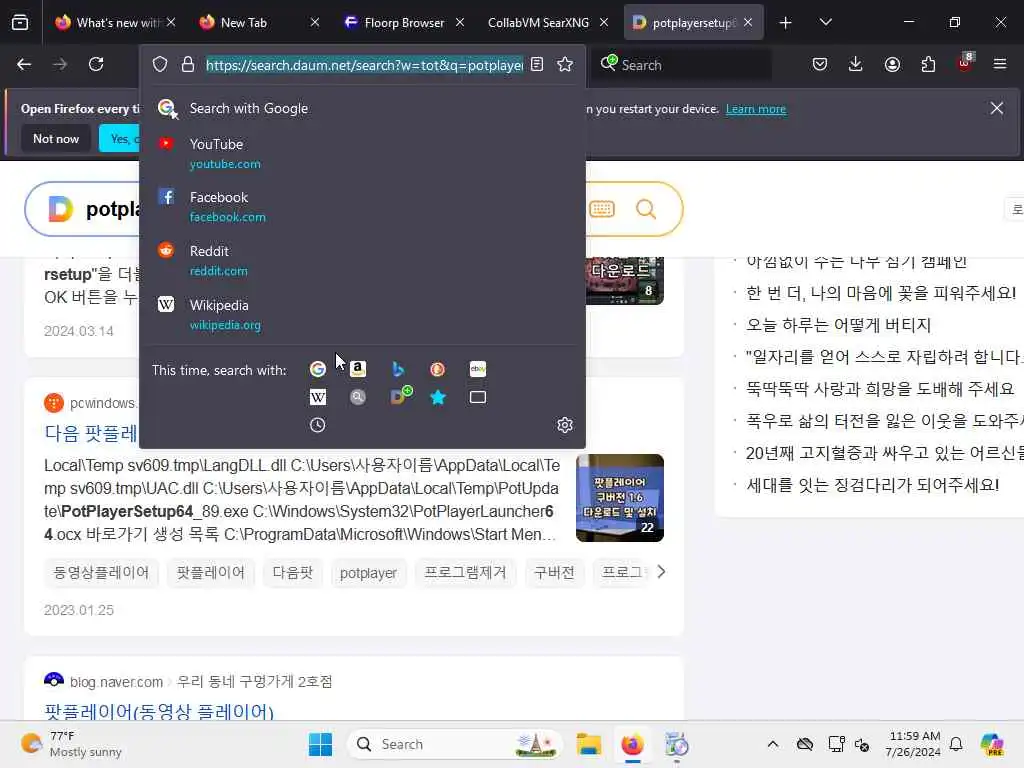The image size is (1024, 768).
Task: Open Extensions puzzle icon
Action: click(928, 64)
